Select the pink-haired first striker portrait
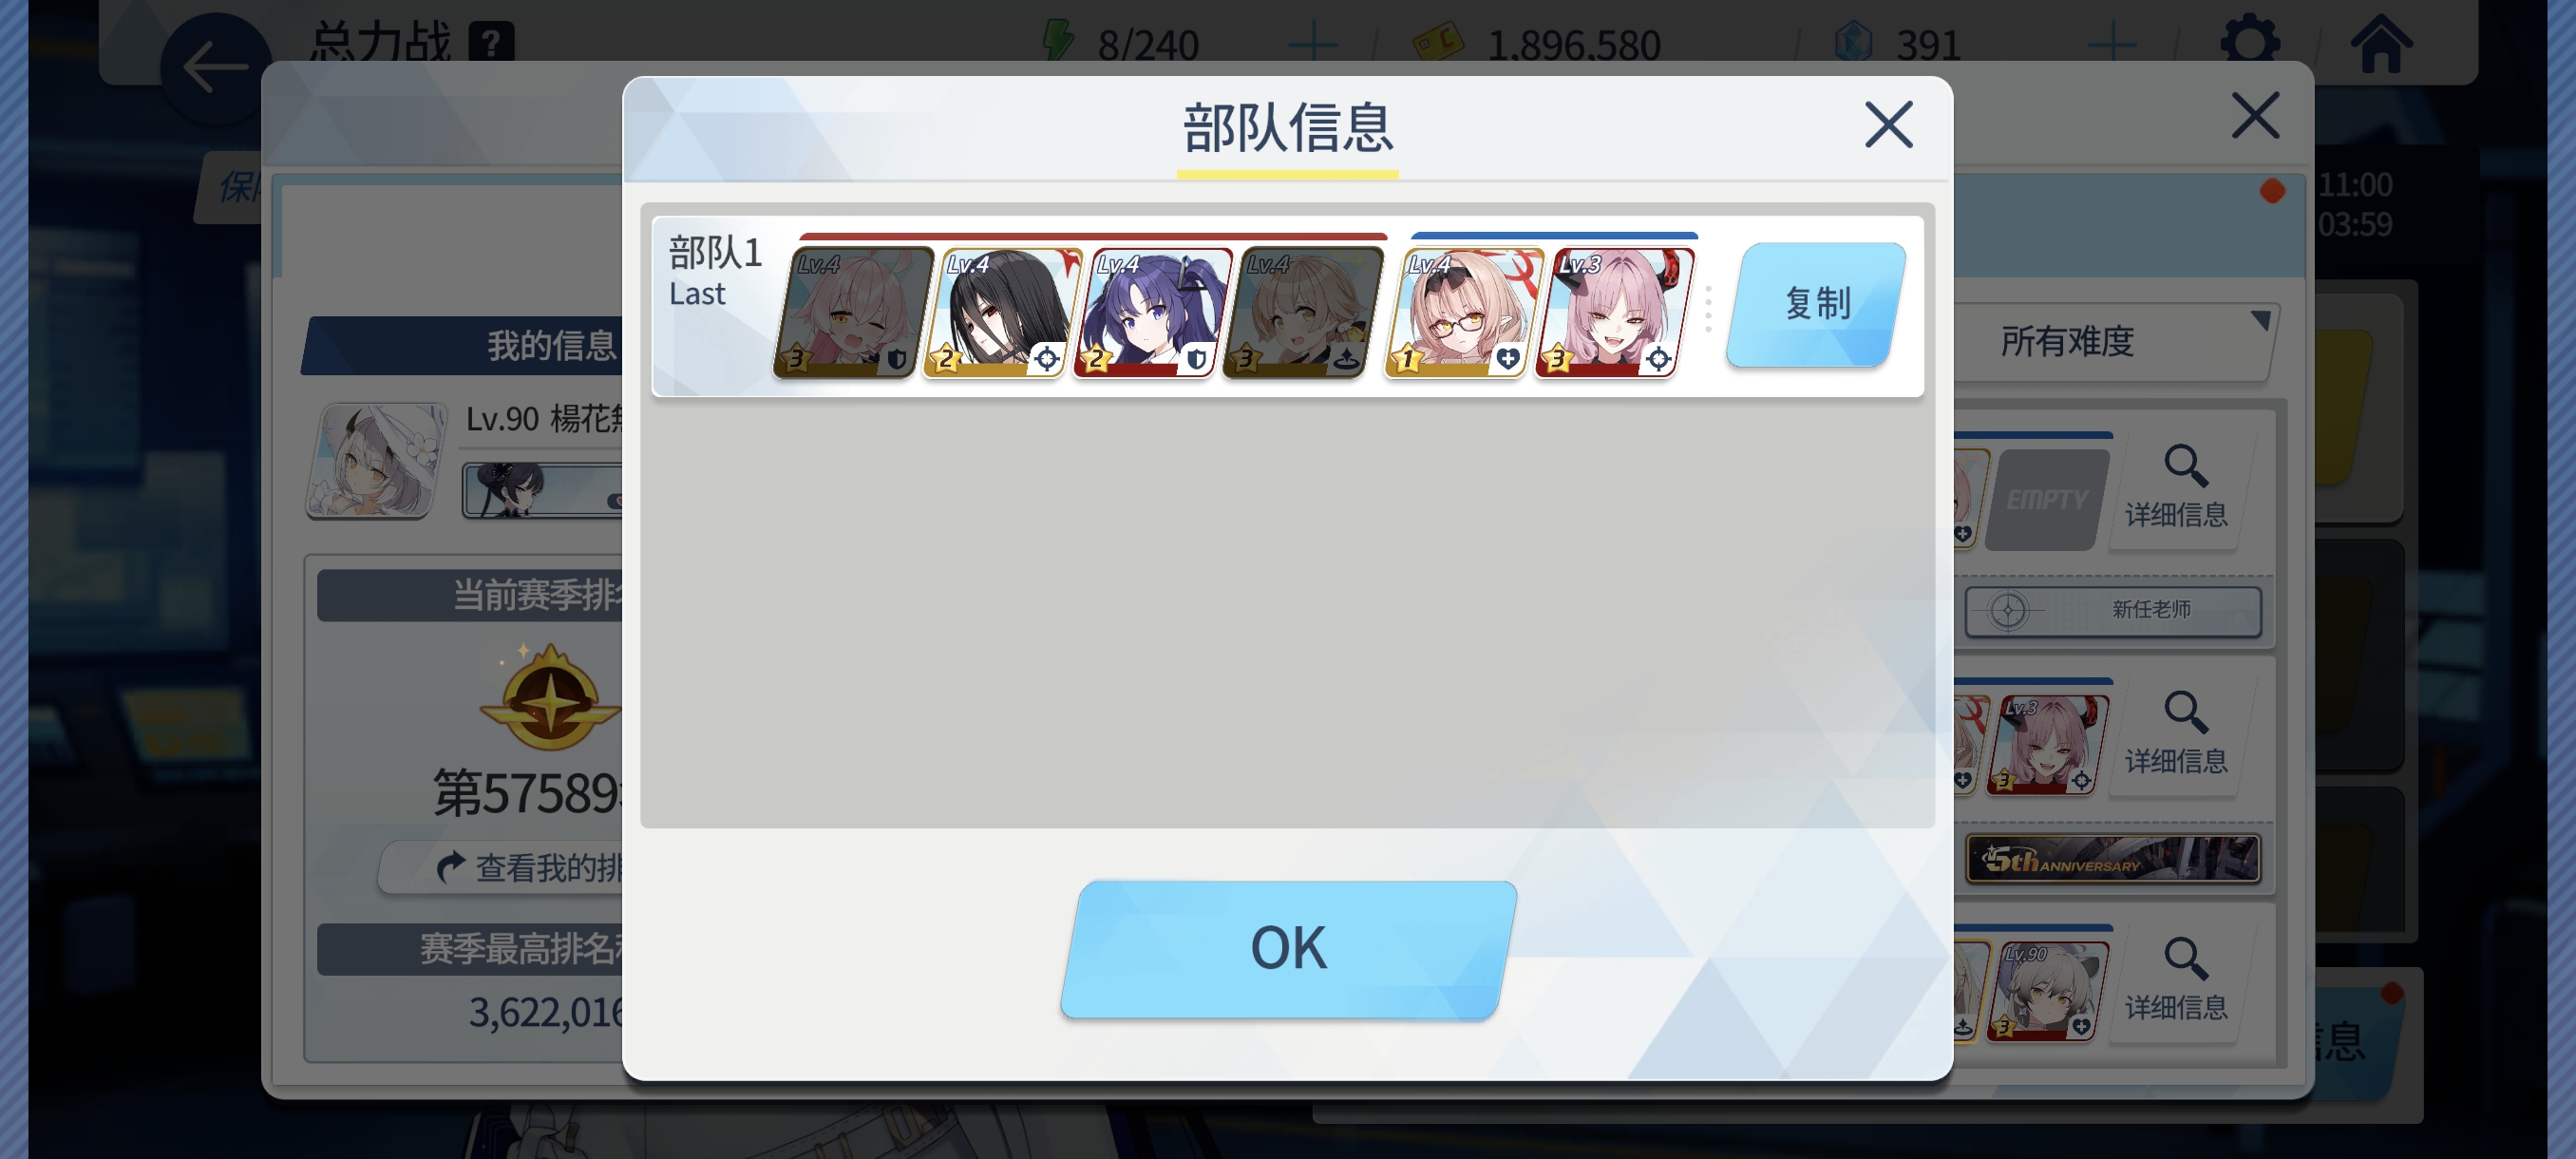This screenshot has height=1159, width=2576. [853, 312]
